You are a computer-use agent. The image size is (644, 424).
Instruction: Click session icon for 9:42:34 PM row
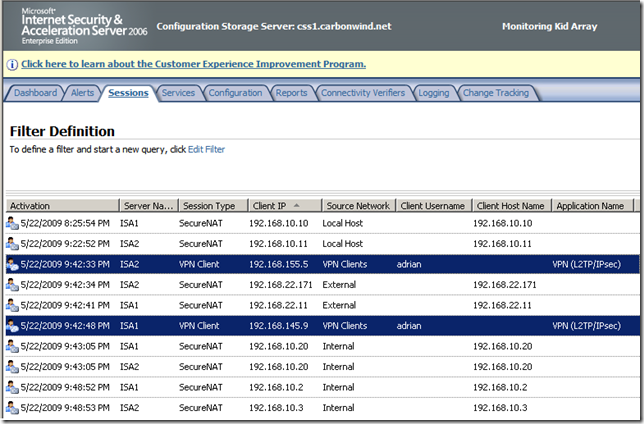click(x=12, y=285)
